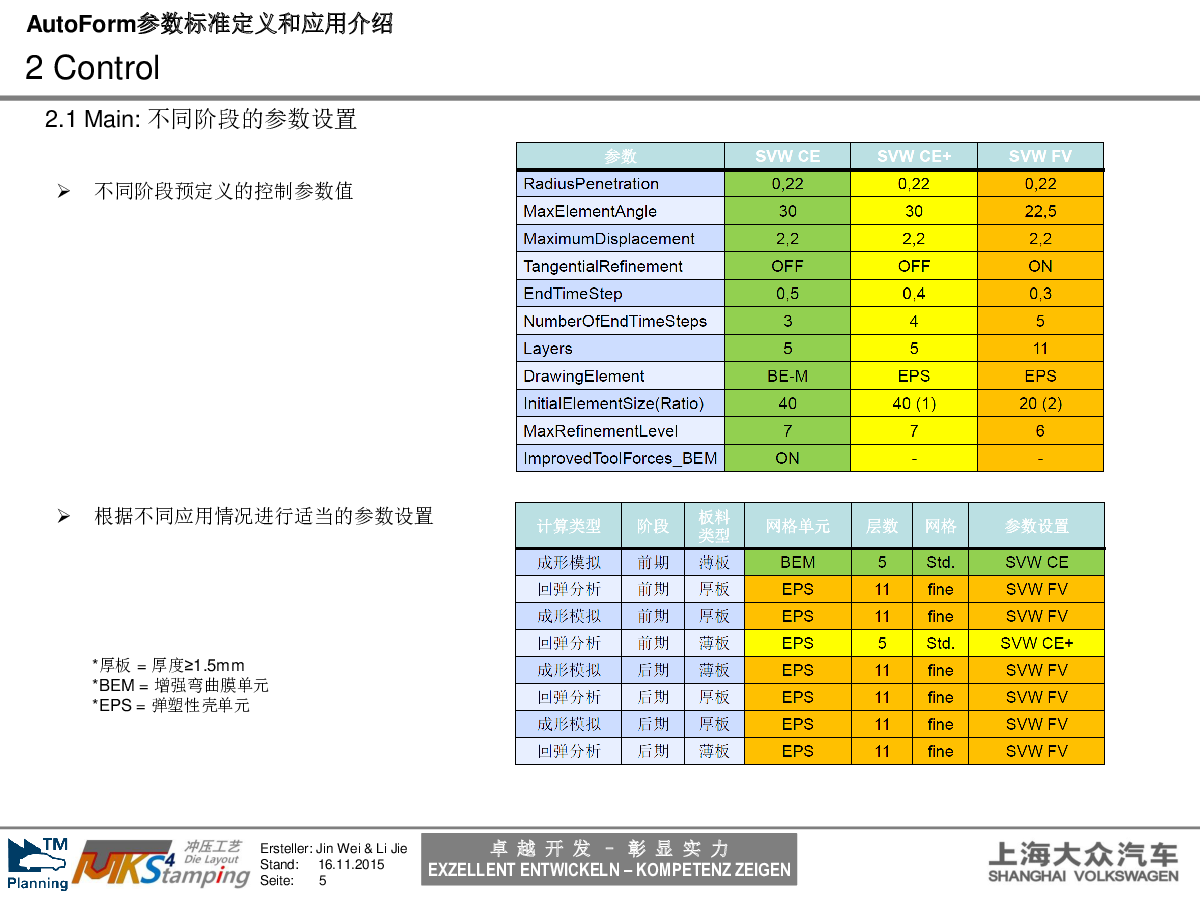Click the '网格' column header

click(940, 526)
